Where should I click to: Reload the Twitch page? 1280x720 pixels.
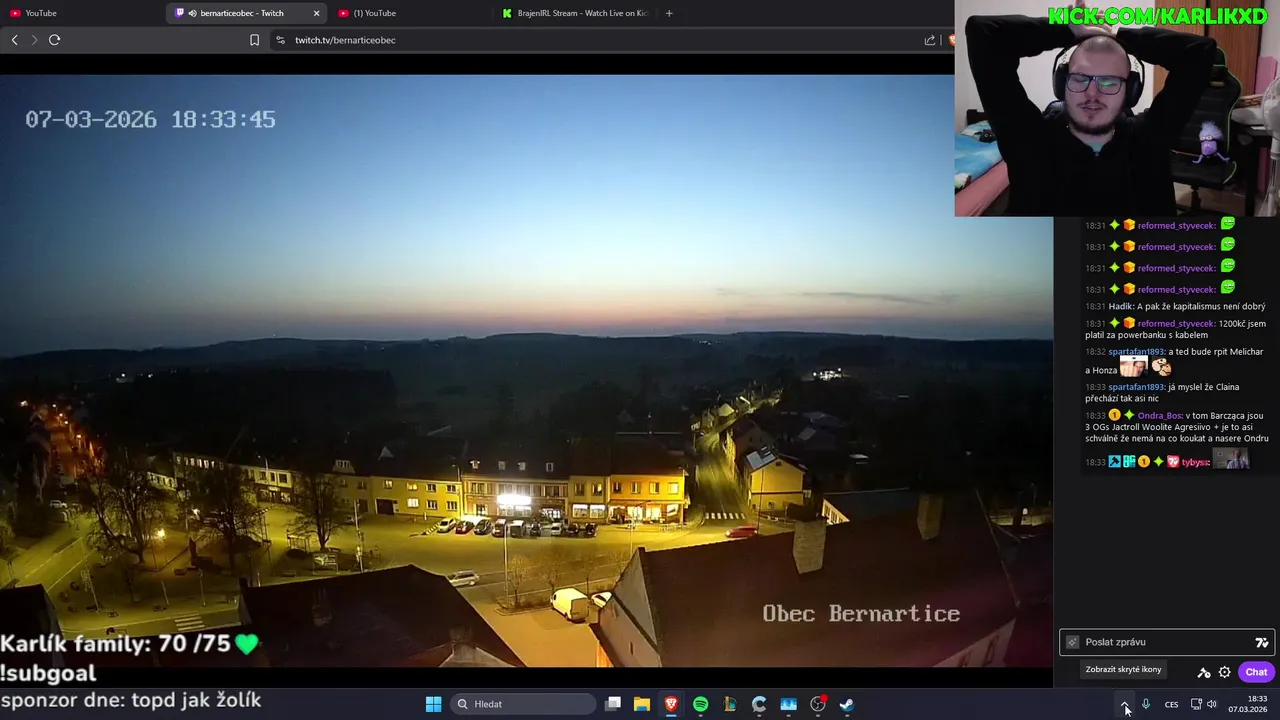(55, 40)
